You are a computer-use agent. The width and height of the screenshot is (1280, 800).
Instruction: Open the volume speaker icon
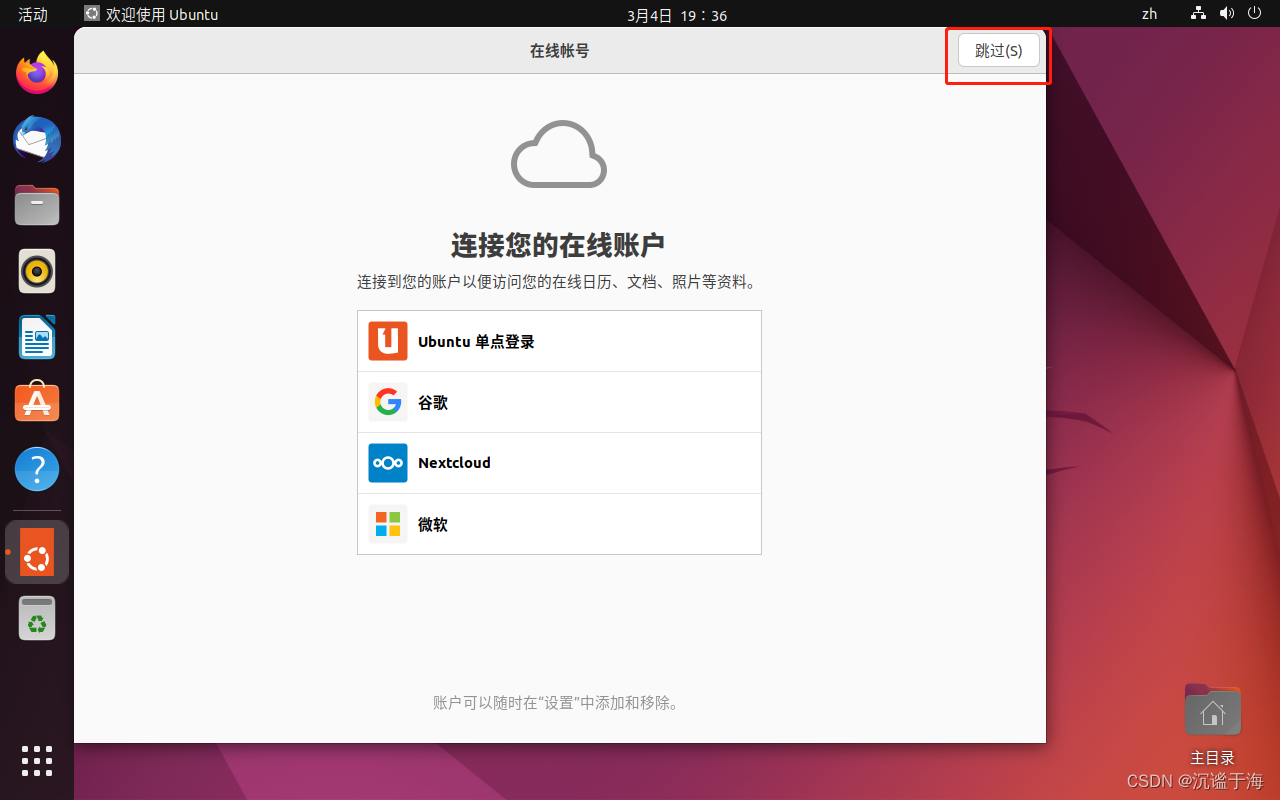(x=1226, y=14)
